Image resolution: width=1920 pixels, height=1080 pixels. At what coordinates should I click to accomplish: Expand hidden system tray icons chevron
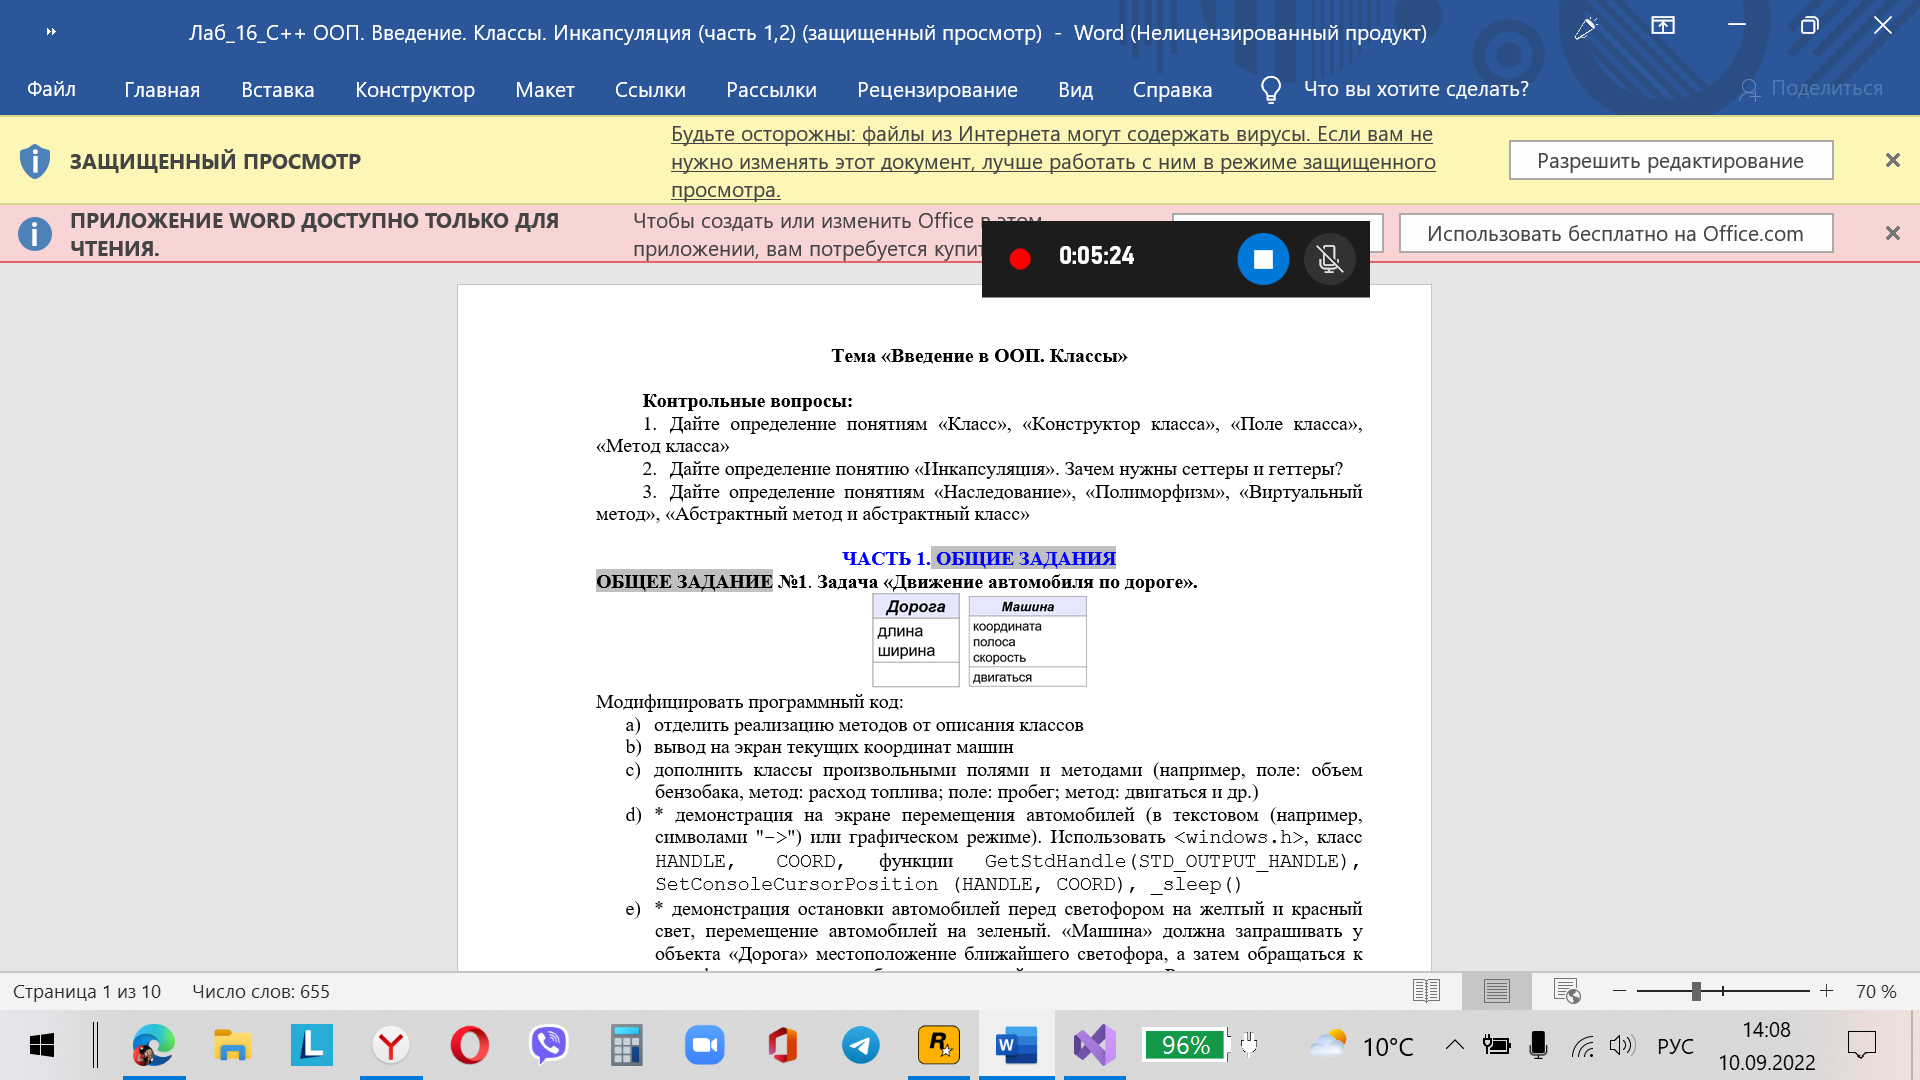point(1455,1046)
